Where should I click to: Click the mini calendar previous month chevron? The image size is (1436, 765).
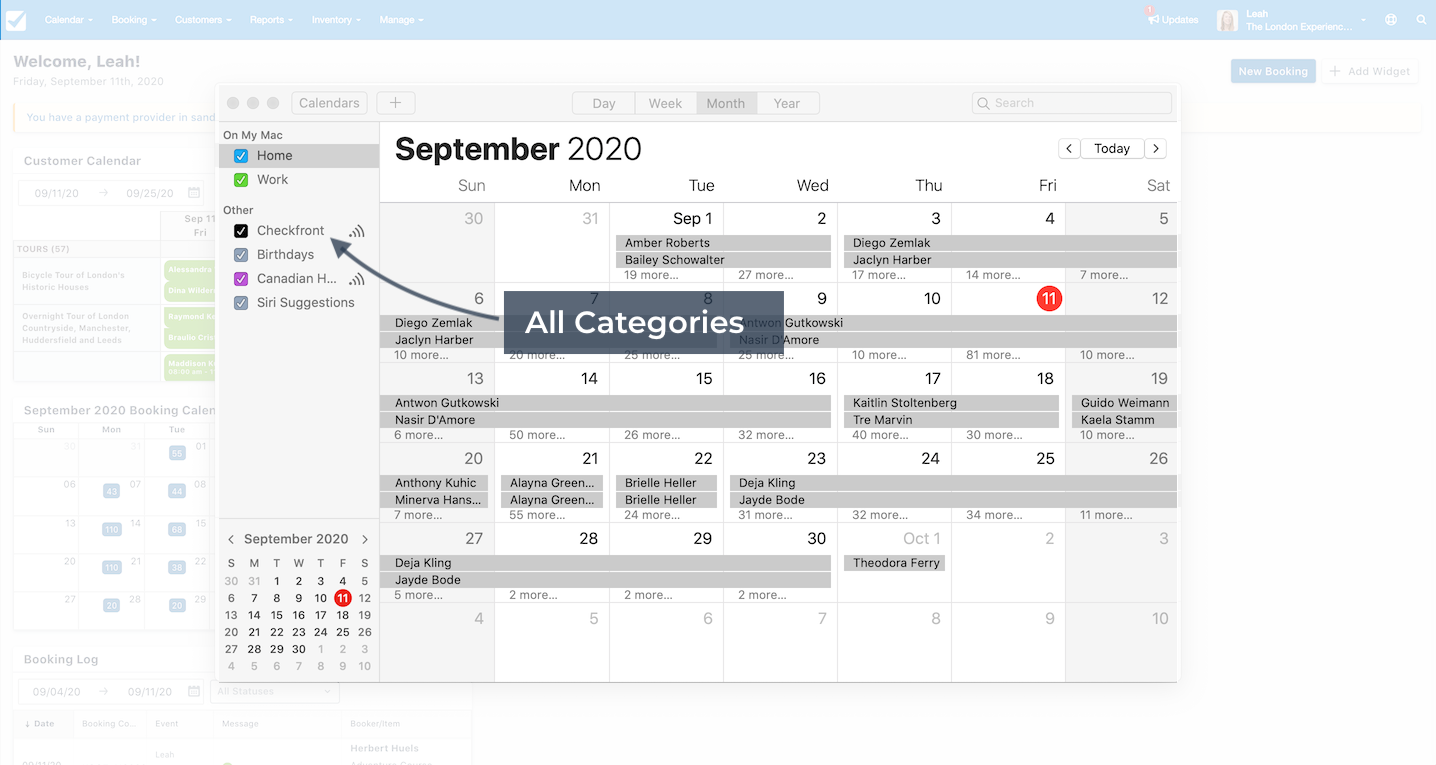231,539
